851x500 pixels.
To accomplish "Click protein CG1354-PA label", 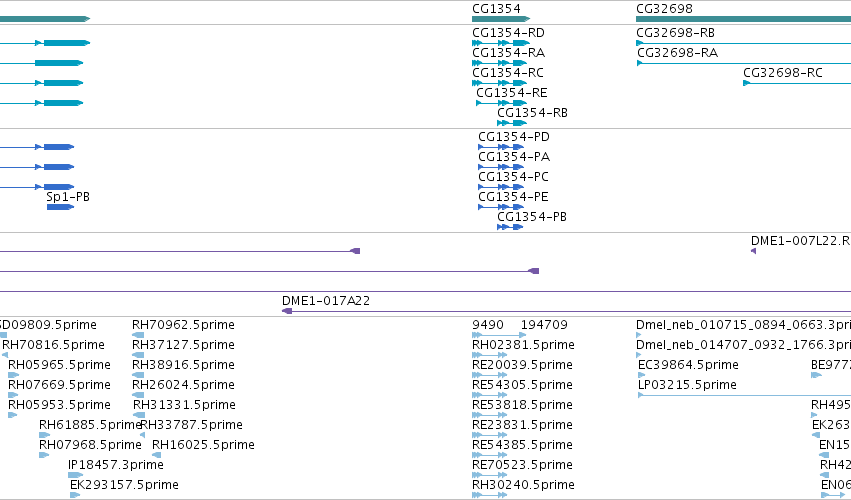I will coord(514,157).
